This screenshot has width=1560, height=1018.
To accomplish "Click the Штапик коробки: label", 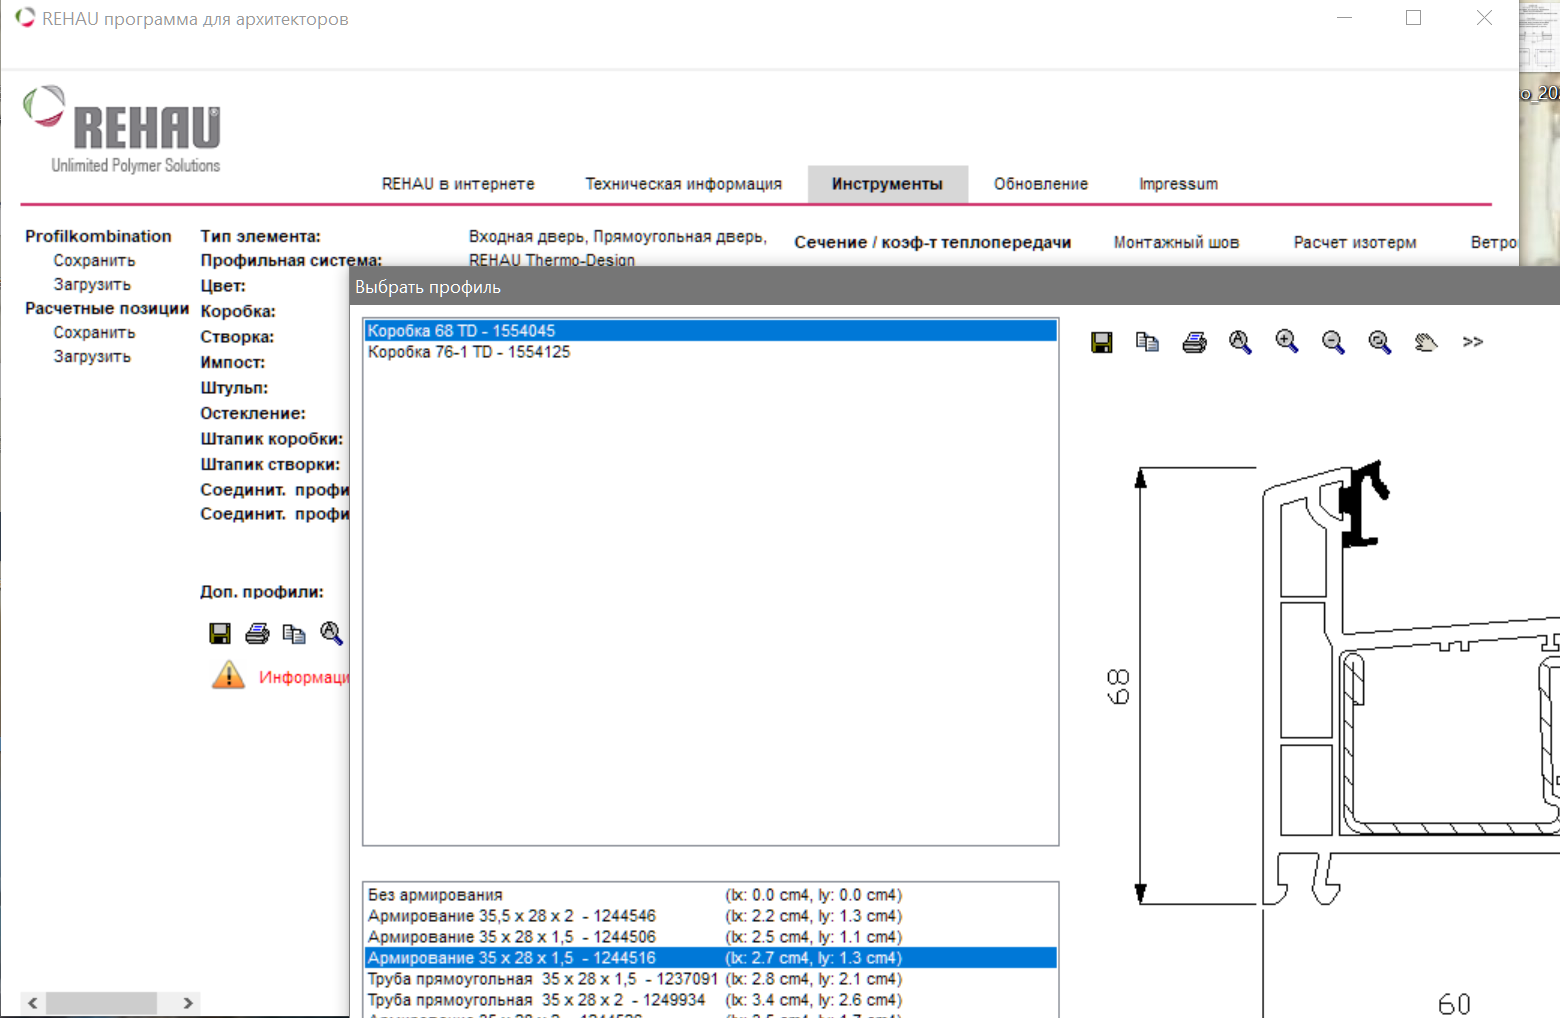I will pyautogui.click(x=272, y=439).
